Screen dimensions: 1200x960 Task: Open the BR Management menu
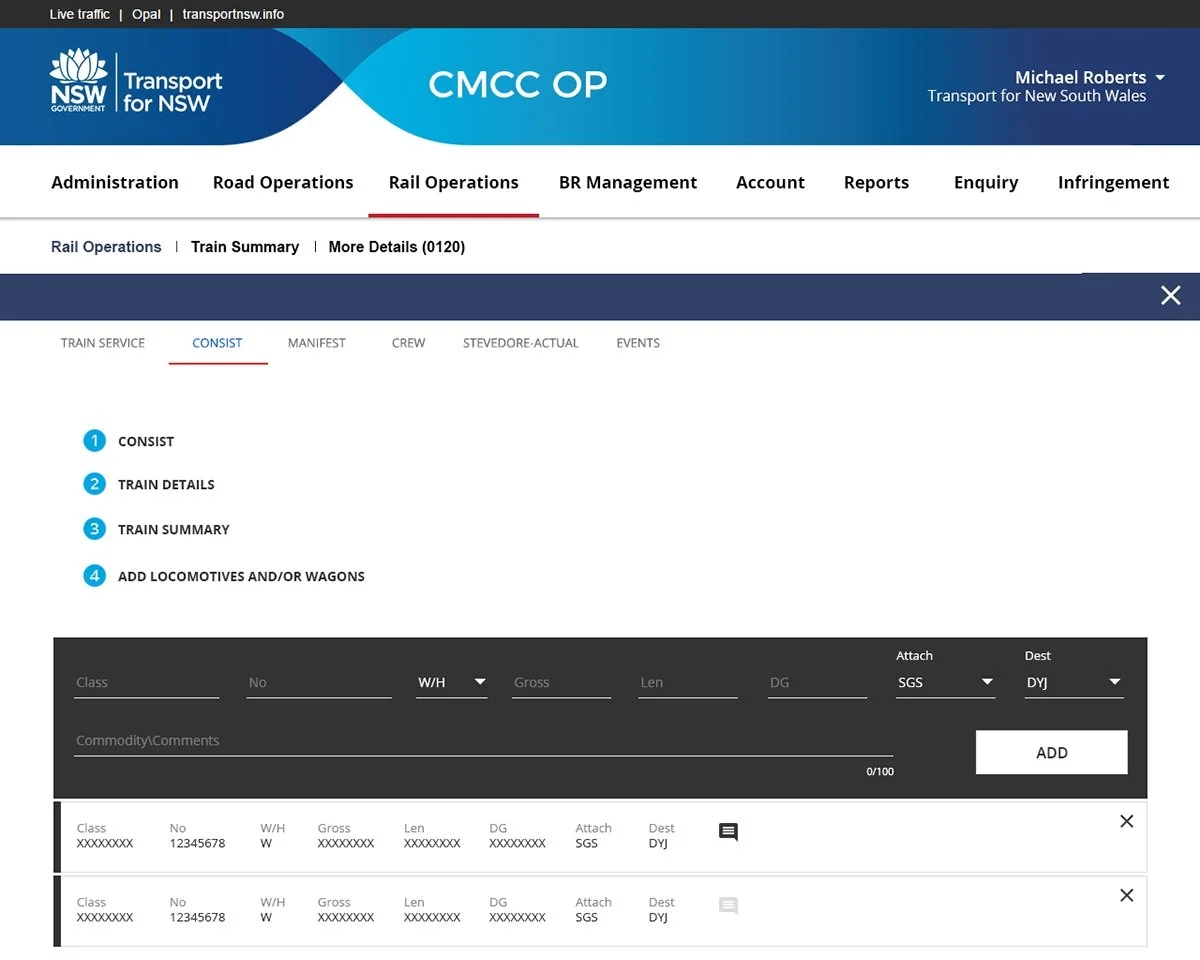[x=628, y=182]
